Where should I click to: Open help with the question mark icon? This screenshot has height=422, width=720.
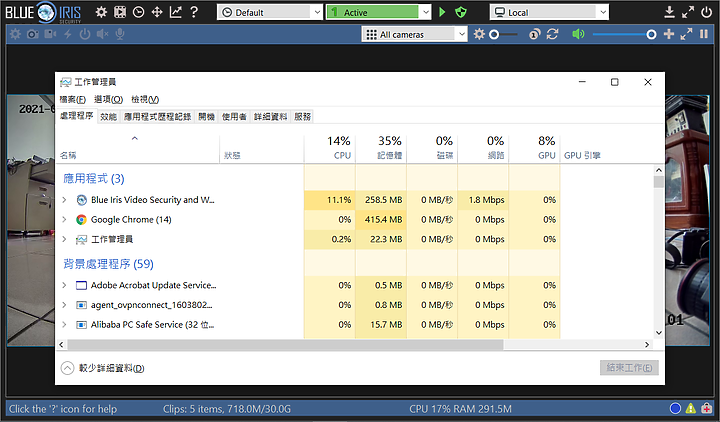(194, 12)
